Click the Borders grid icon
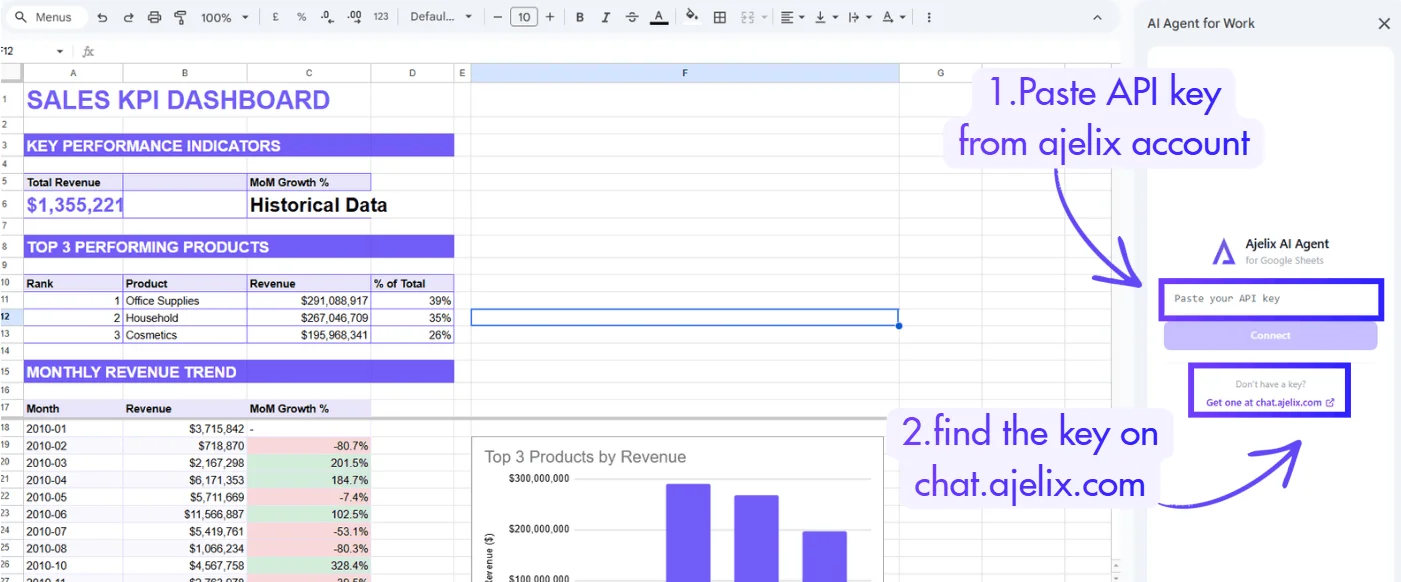 (720, 17)
